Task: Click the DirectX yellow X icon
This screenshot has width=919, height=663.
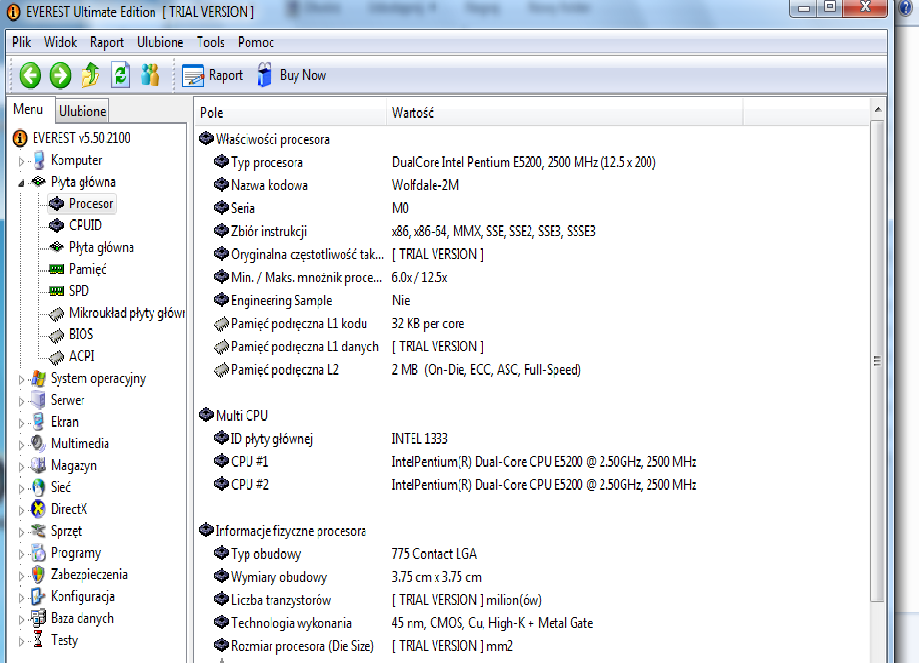Action: coord(38,509)
